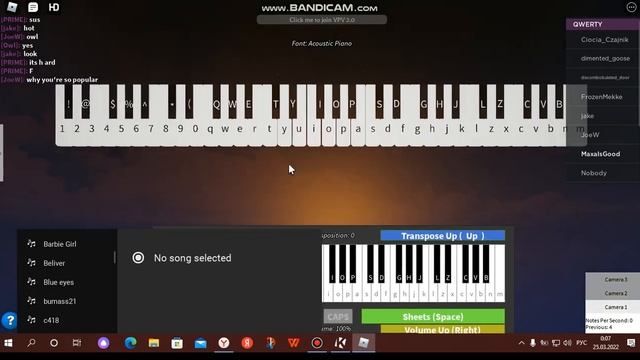Click the microphone icon in the system tray
This screenshot has height=360, width=640.
(x=533, y=343)
